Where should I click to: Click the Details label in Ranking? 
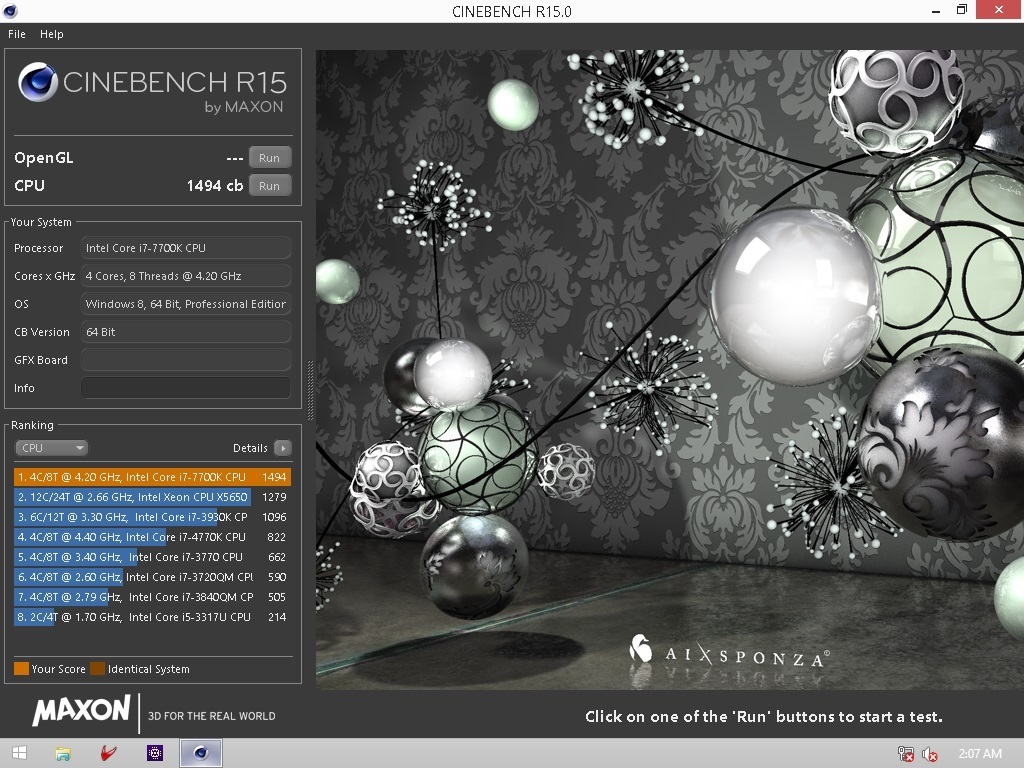point(250,448)
